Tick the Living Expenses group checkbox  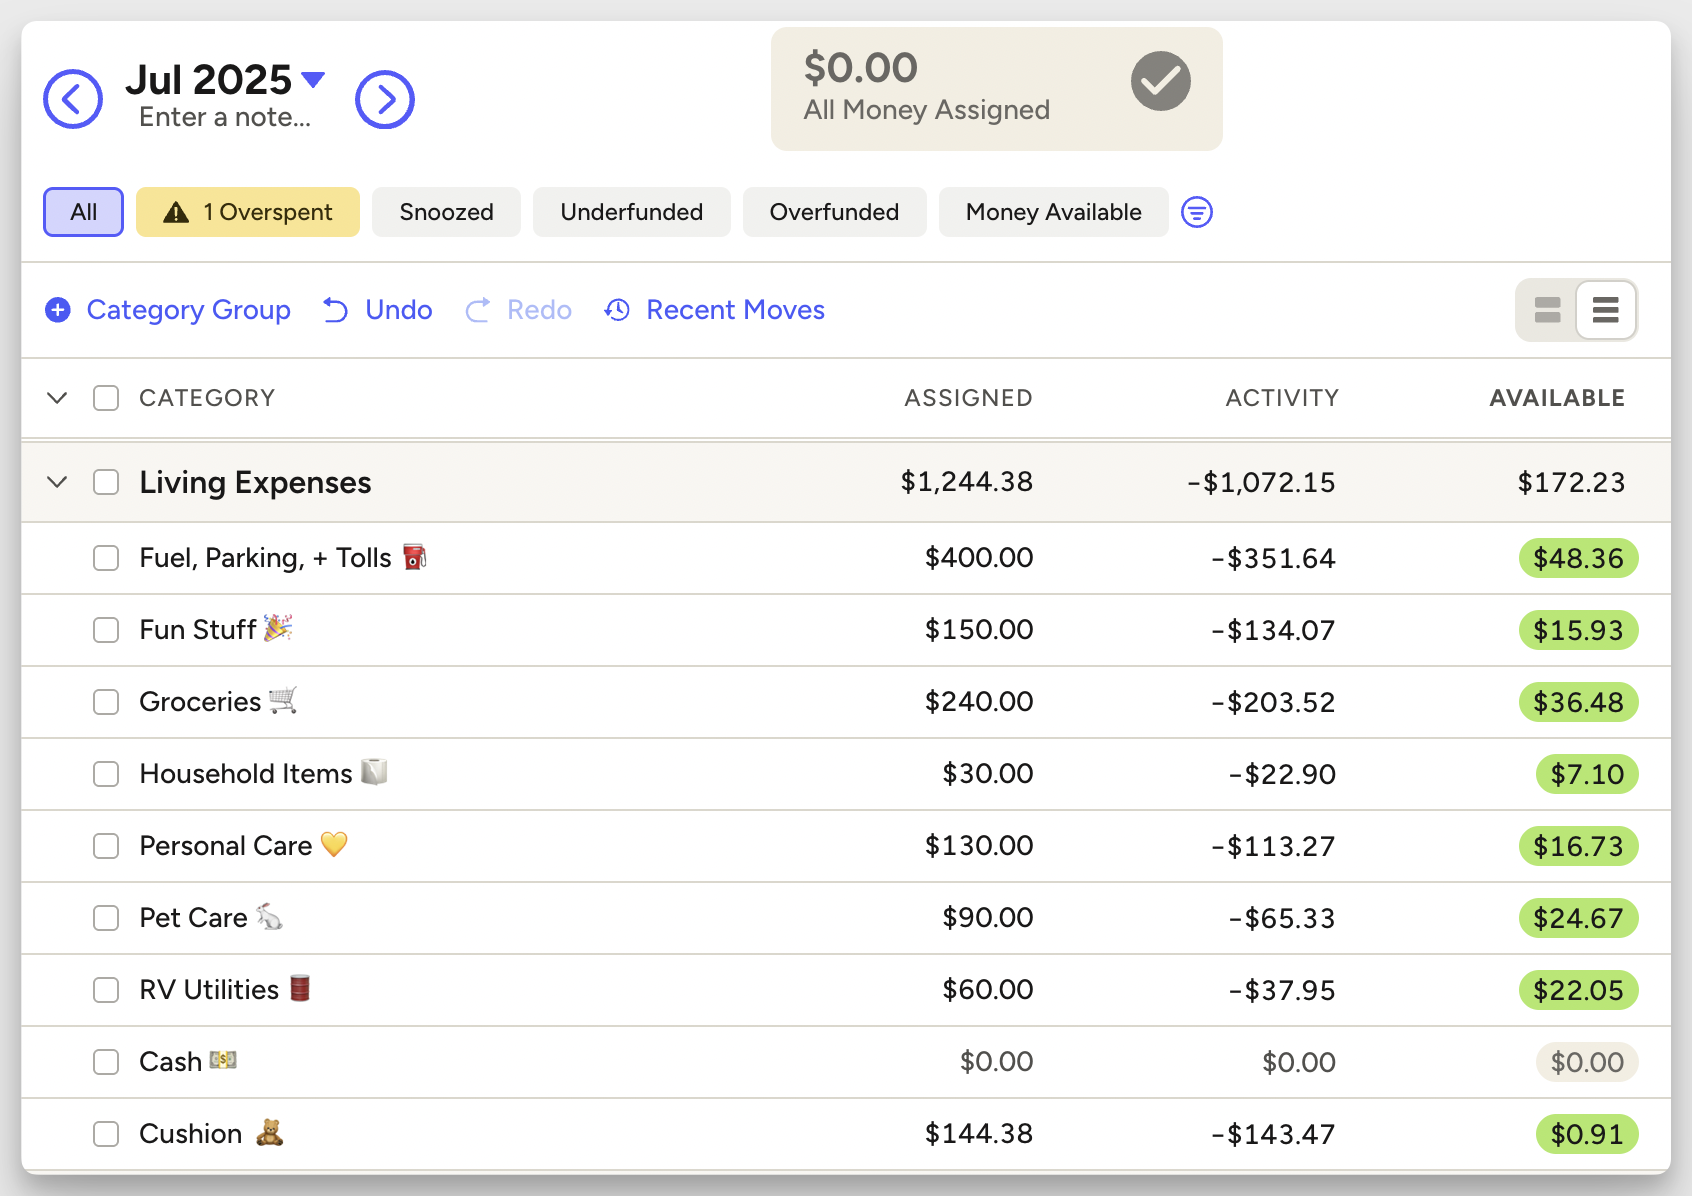106,482
